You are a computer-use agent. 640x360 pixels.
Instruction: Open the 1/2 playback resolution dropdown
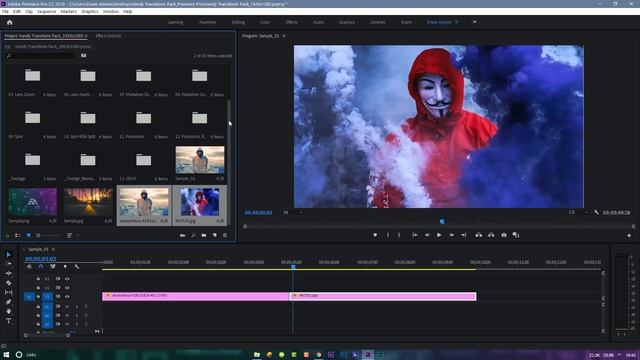coord(578,212)
